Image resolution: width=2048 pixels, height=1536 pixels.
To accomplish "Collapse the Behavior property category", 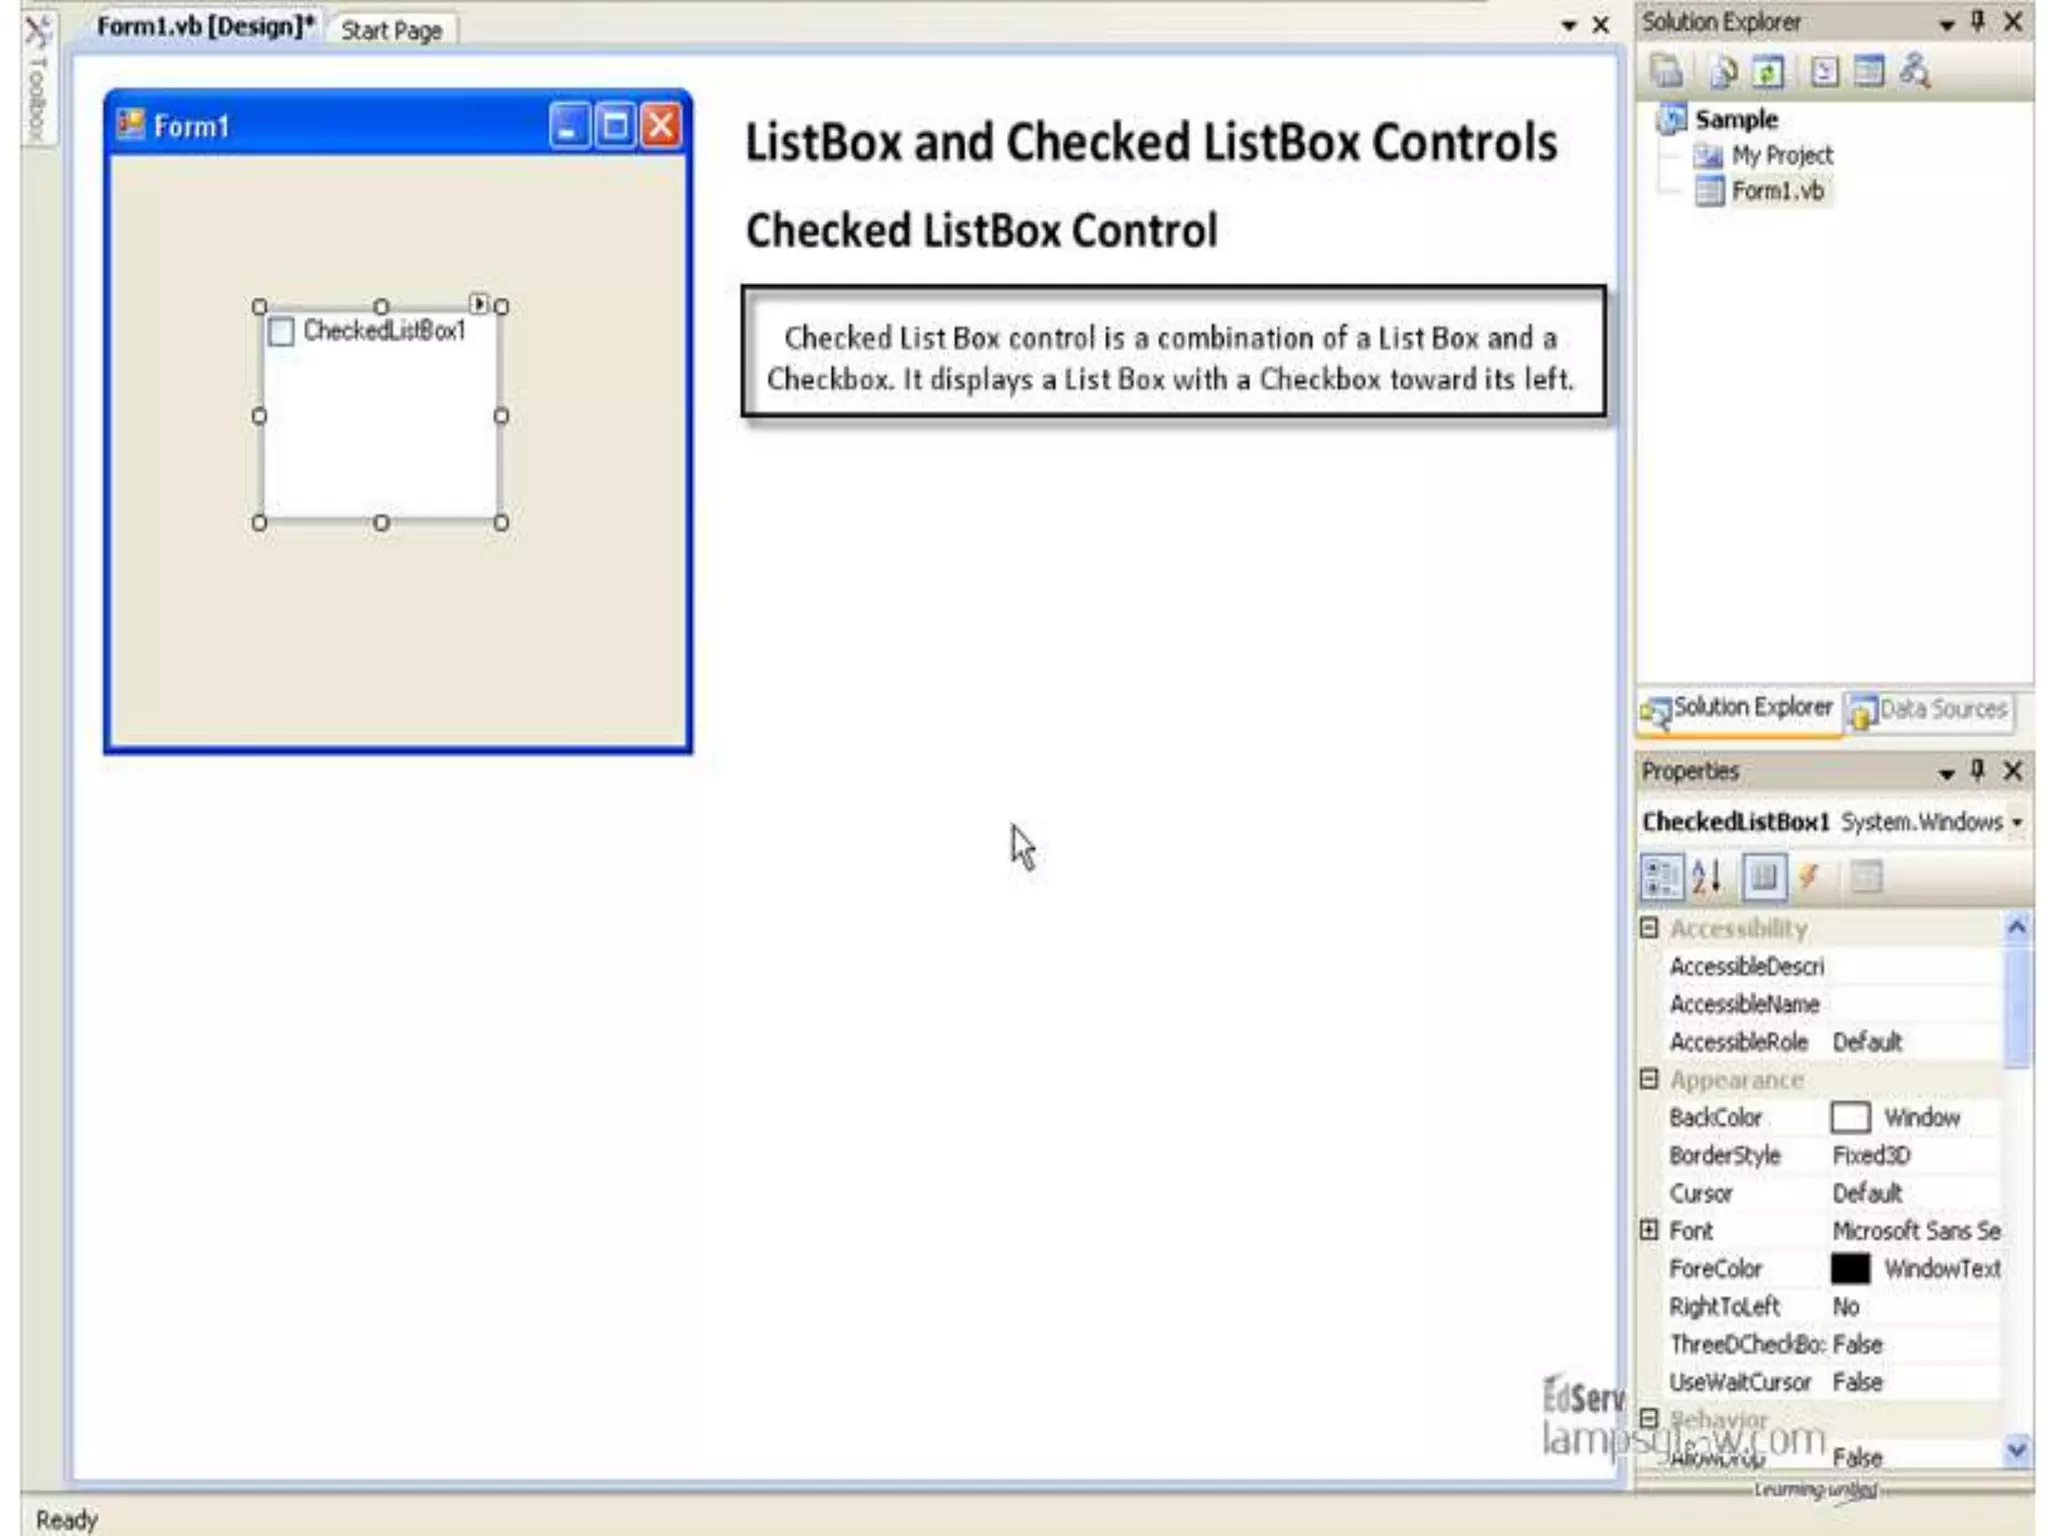I will [x=1650, y=1419].
